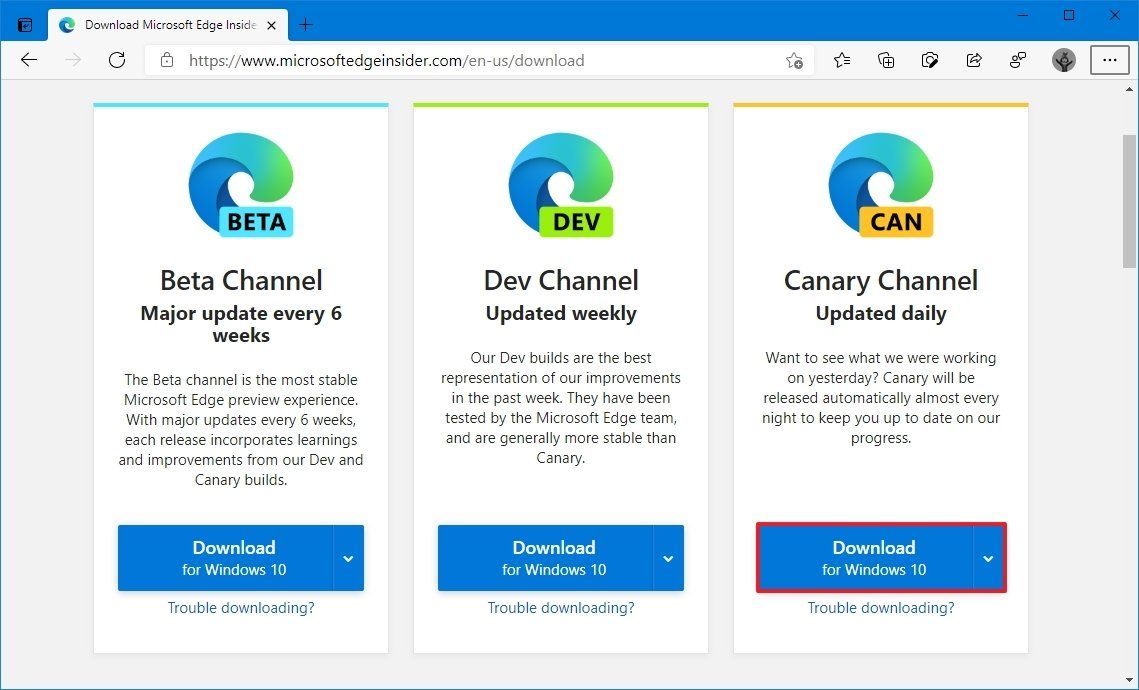This screenshot has height=690, width=1139.
Task: Open the browser profile avatar
Action: click(1063, 60)
